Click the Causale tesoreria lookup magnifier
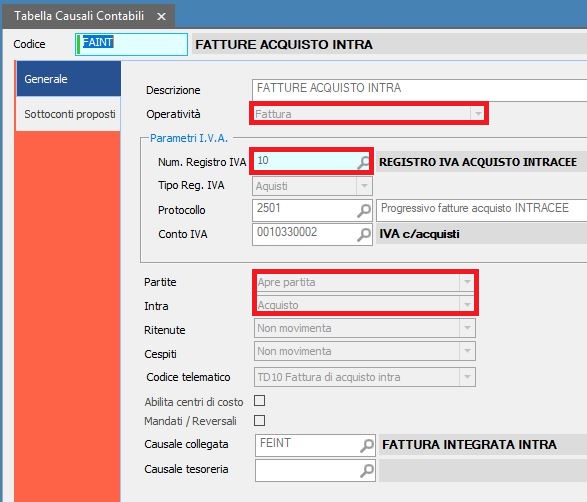Viewport: 587px width, 502px height. coord(367,470)
